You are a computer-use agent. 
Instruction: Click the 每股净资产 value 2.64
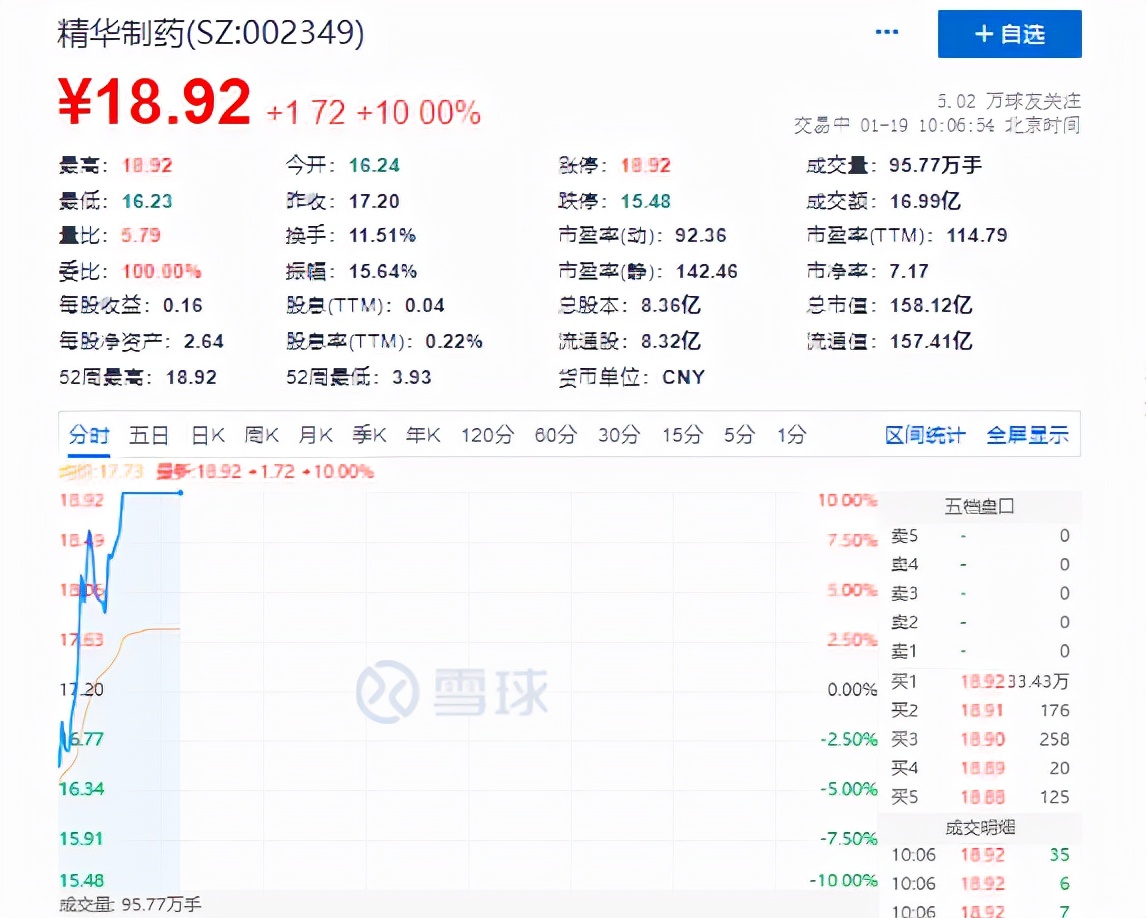pos(204,341)
